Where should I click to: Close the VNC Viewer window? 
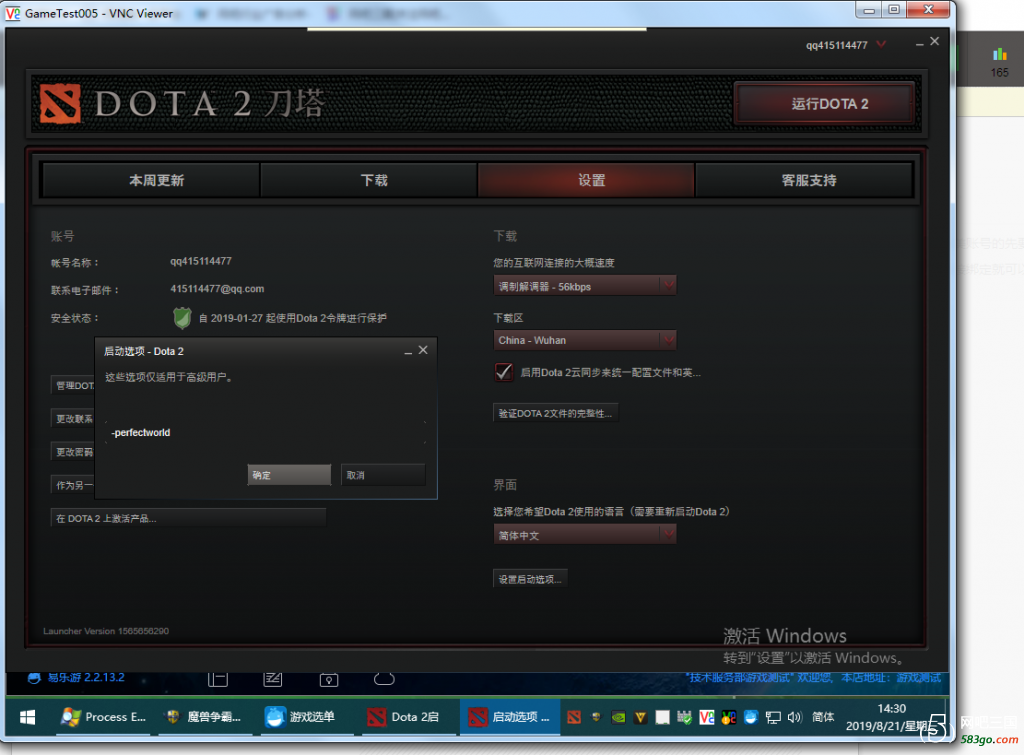point(928,10)
